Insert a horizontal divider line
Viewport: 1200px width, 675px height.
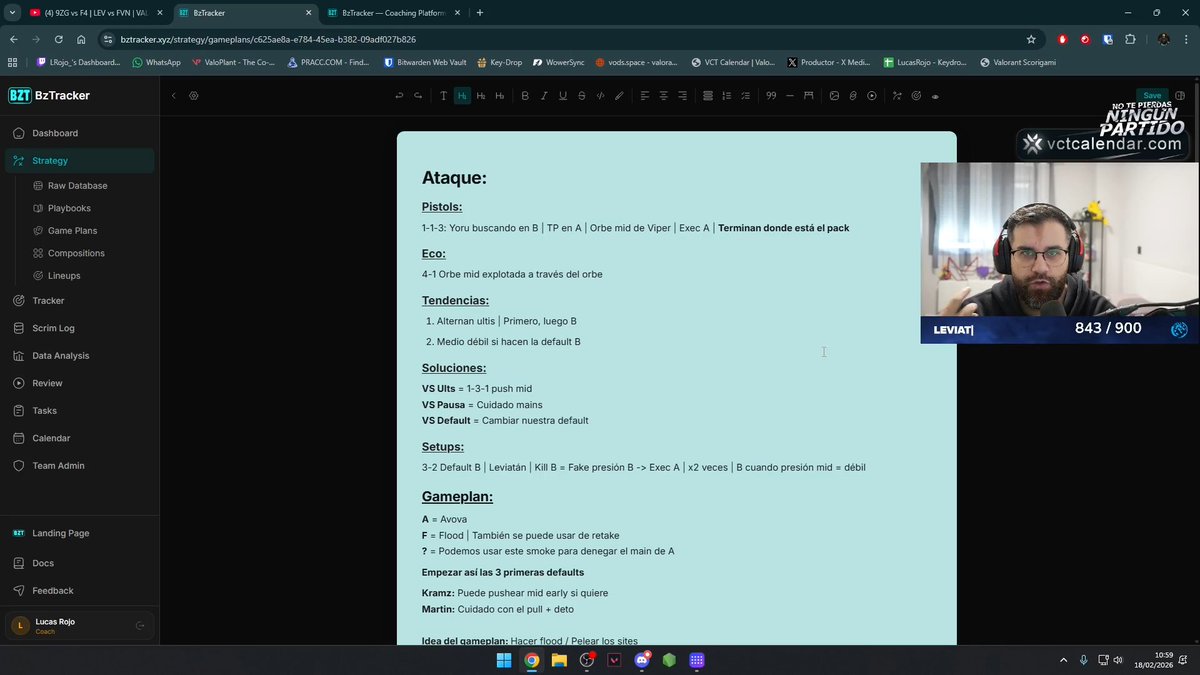[x=790, y=96]
